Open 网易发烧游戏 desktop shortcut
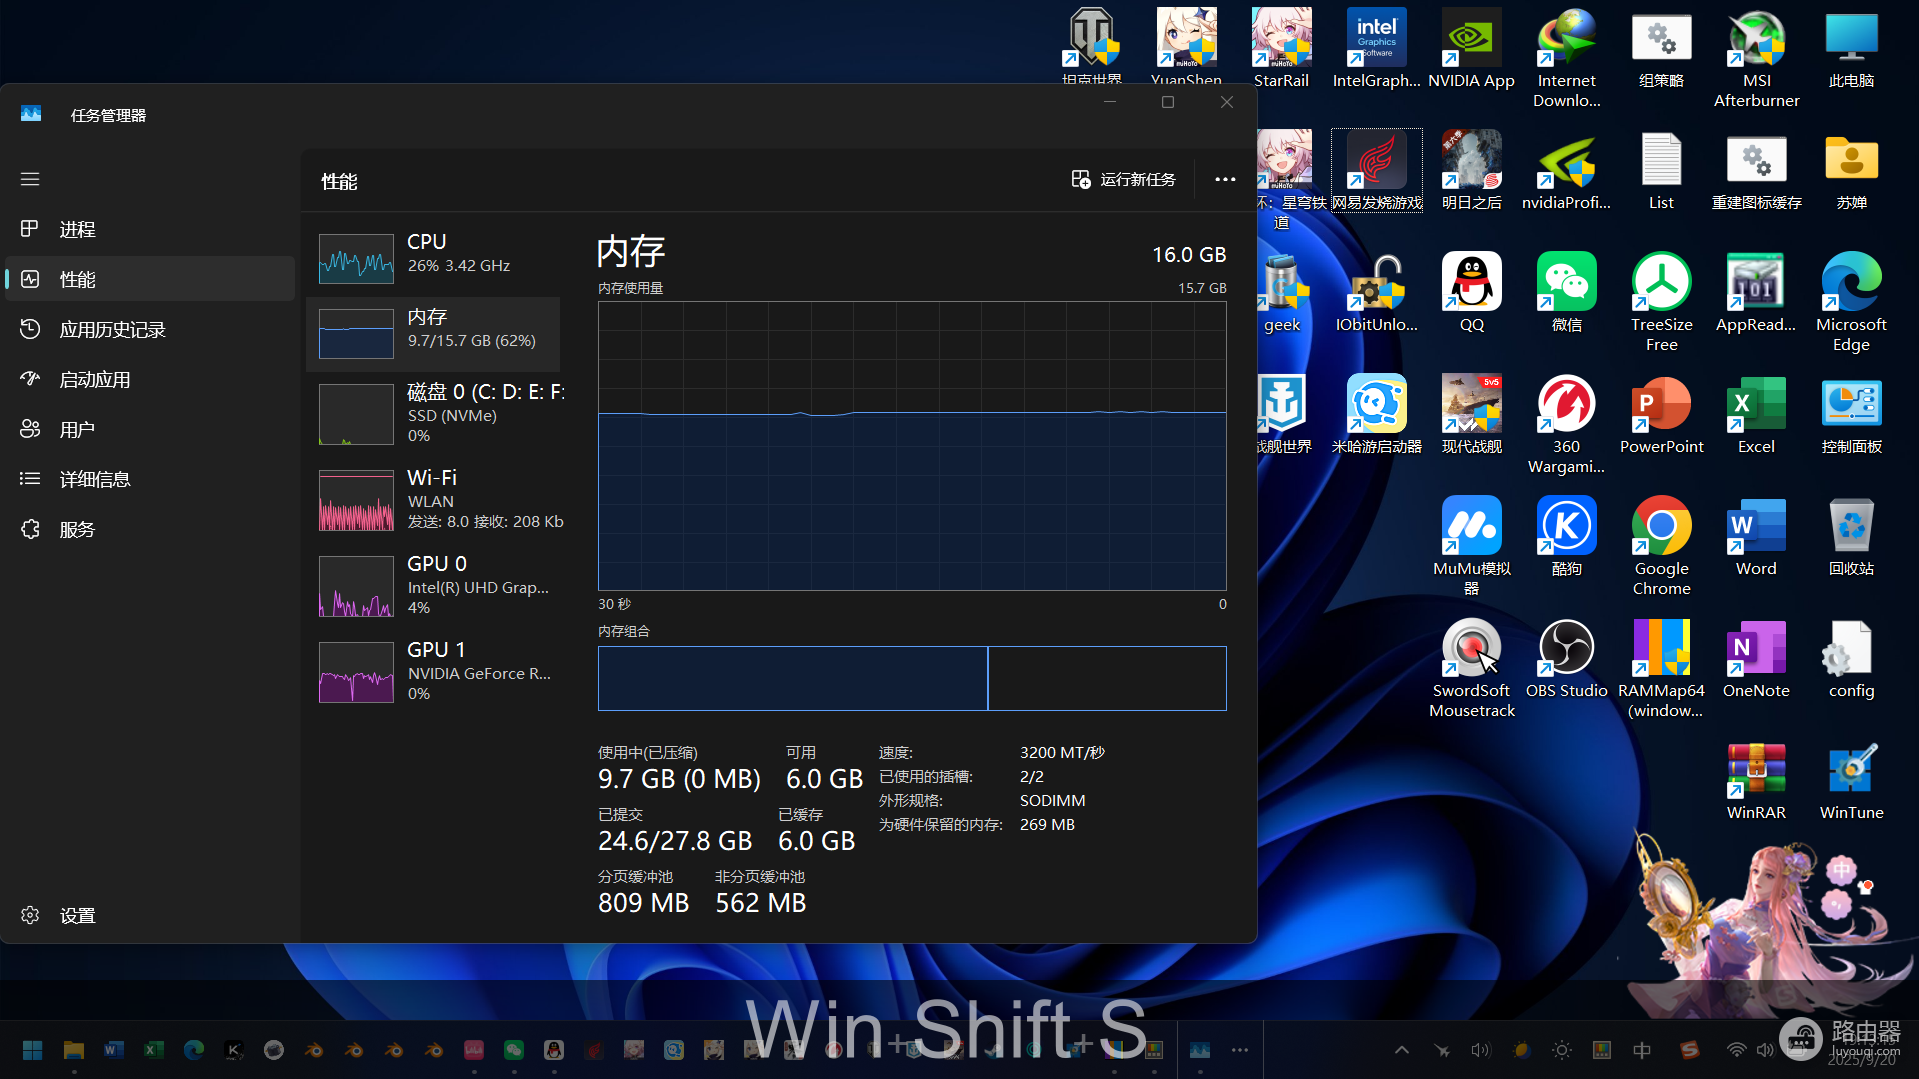The image size is (1919, 1079). pos(1376,171)
